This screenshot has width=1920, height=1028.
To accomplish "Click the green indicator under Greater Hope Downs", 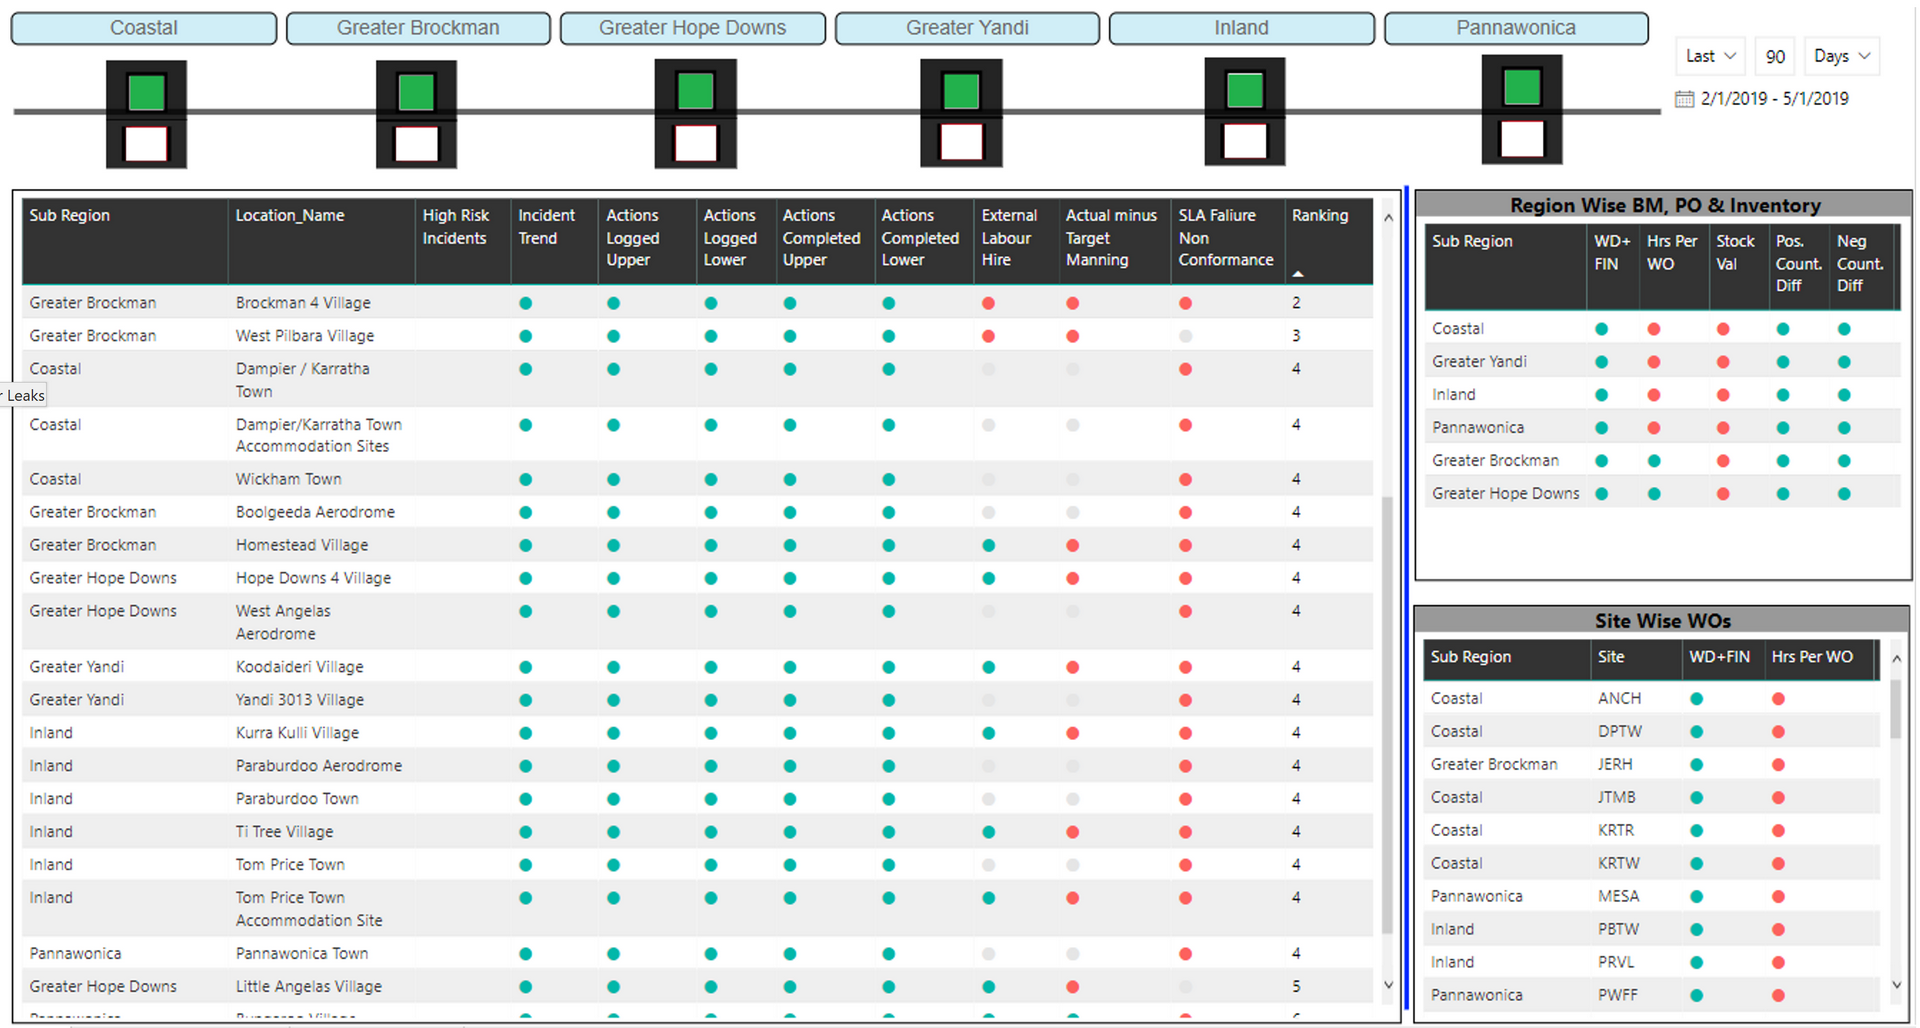I will pos(695,92).
